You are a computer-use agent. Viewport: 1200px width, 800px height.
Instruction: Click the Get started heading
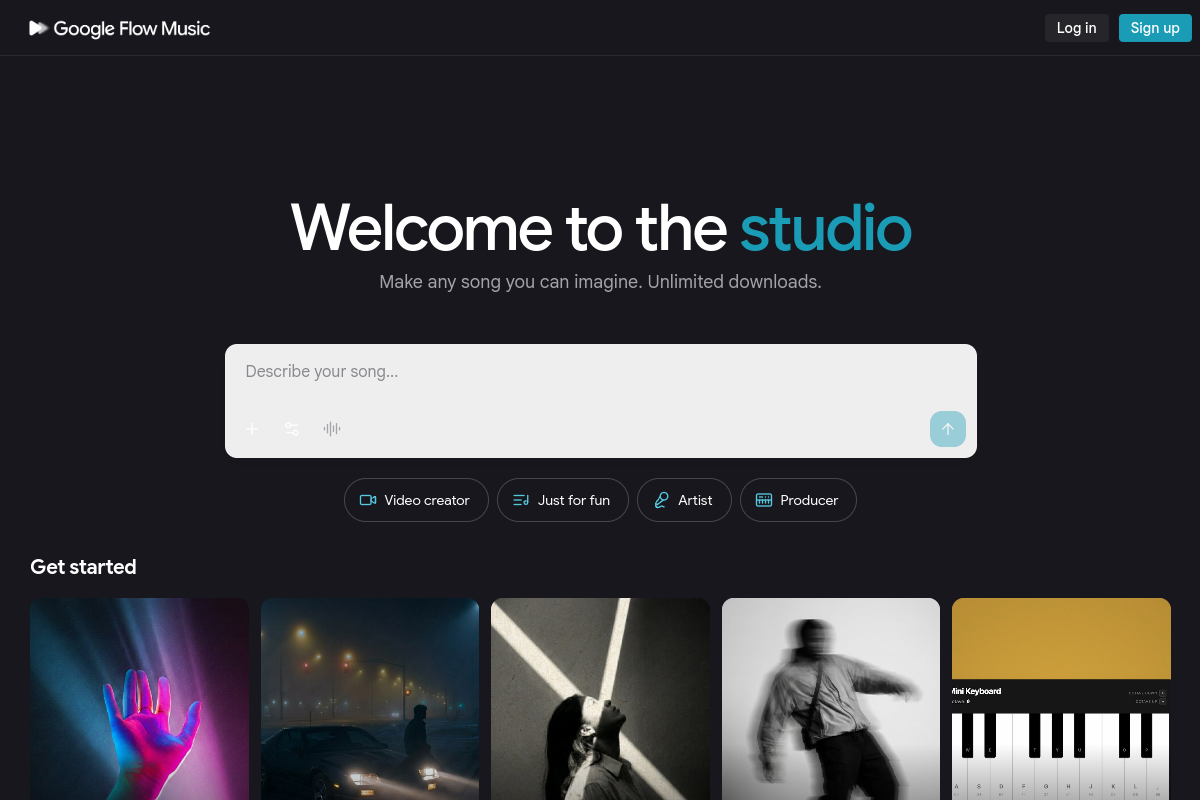point(83,567)
